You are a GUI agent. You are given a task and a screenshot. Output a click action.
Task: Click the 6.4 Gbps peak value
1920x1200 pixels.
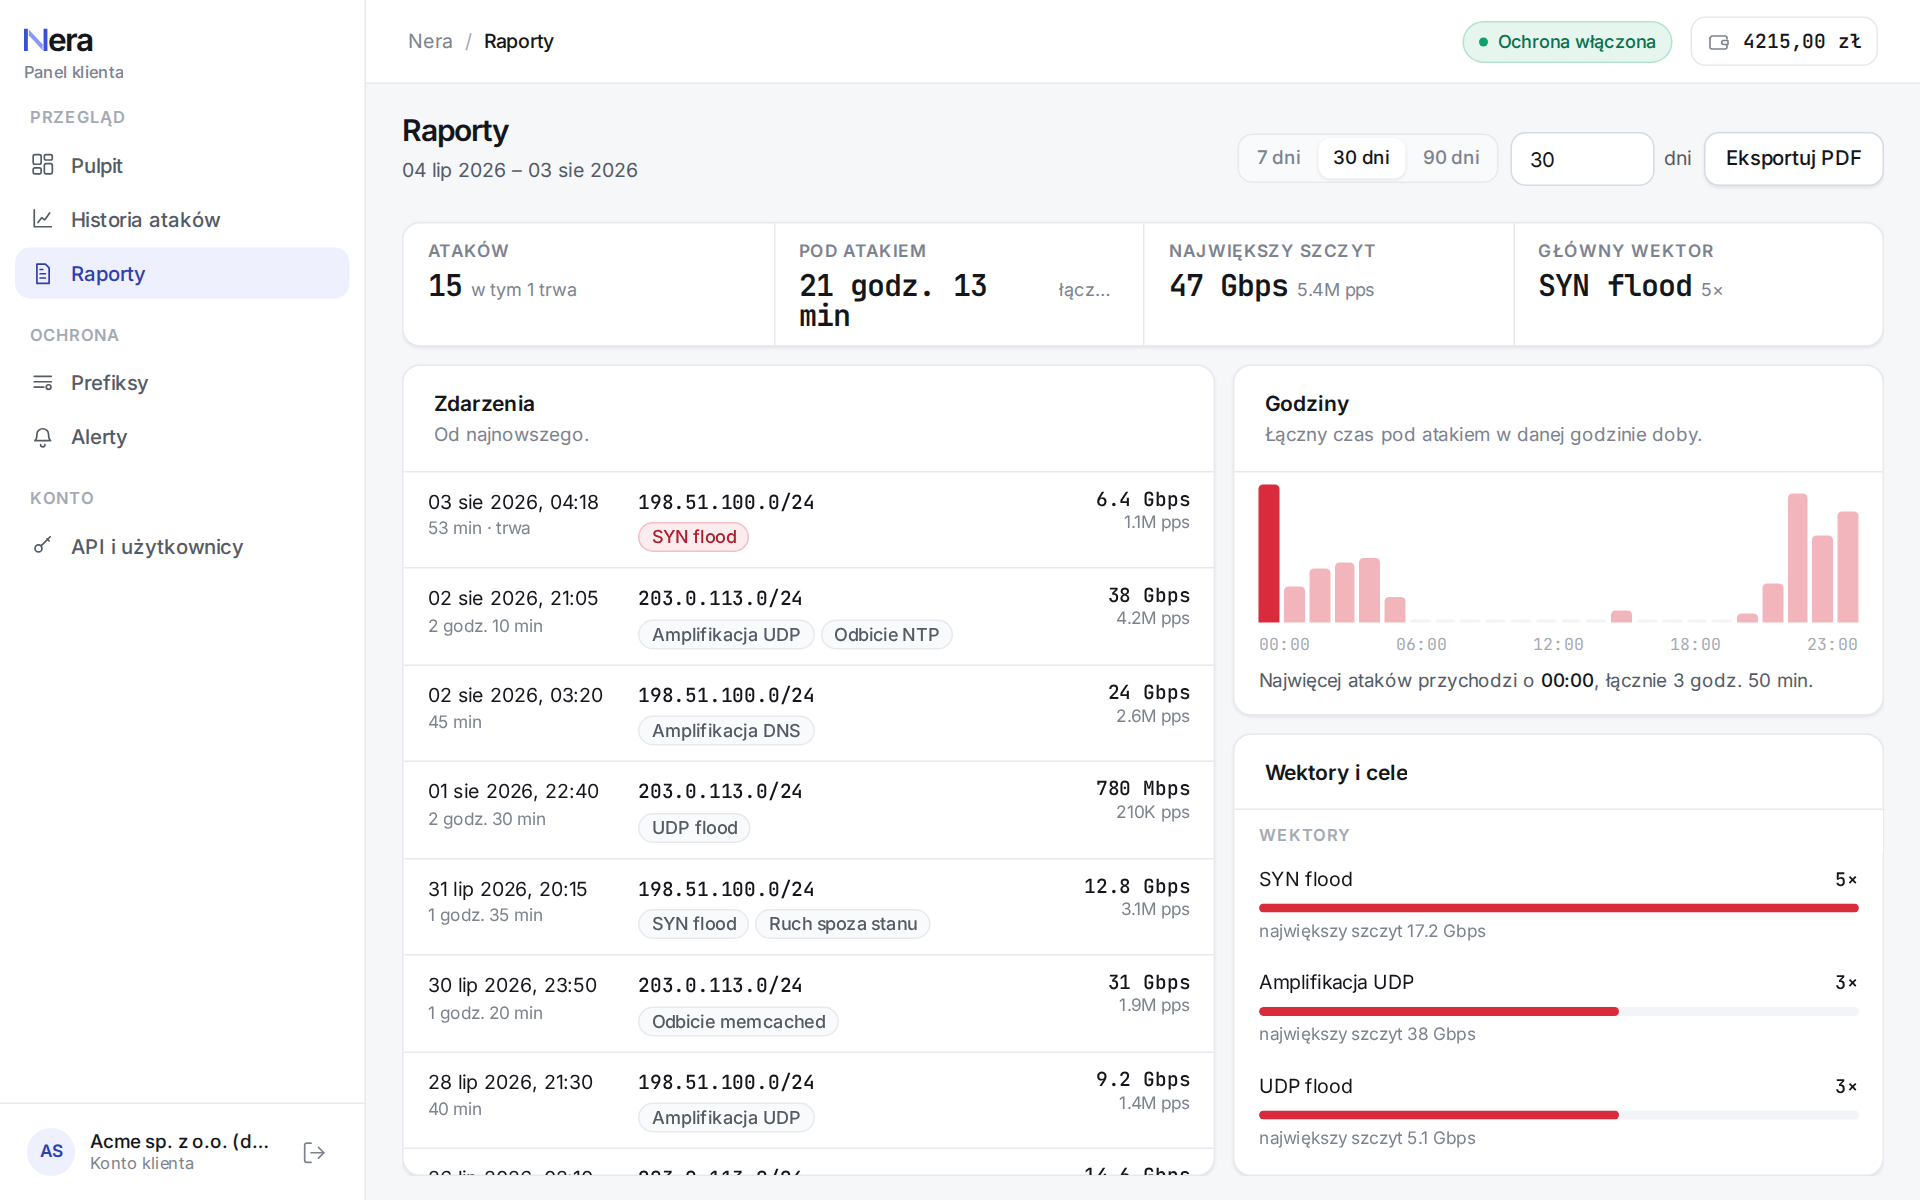1143,500
